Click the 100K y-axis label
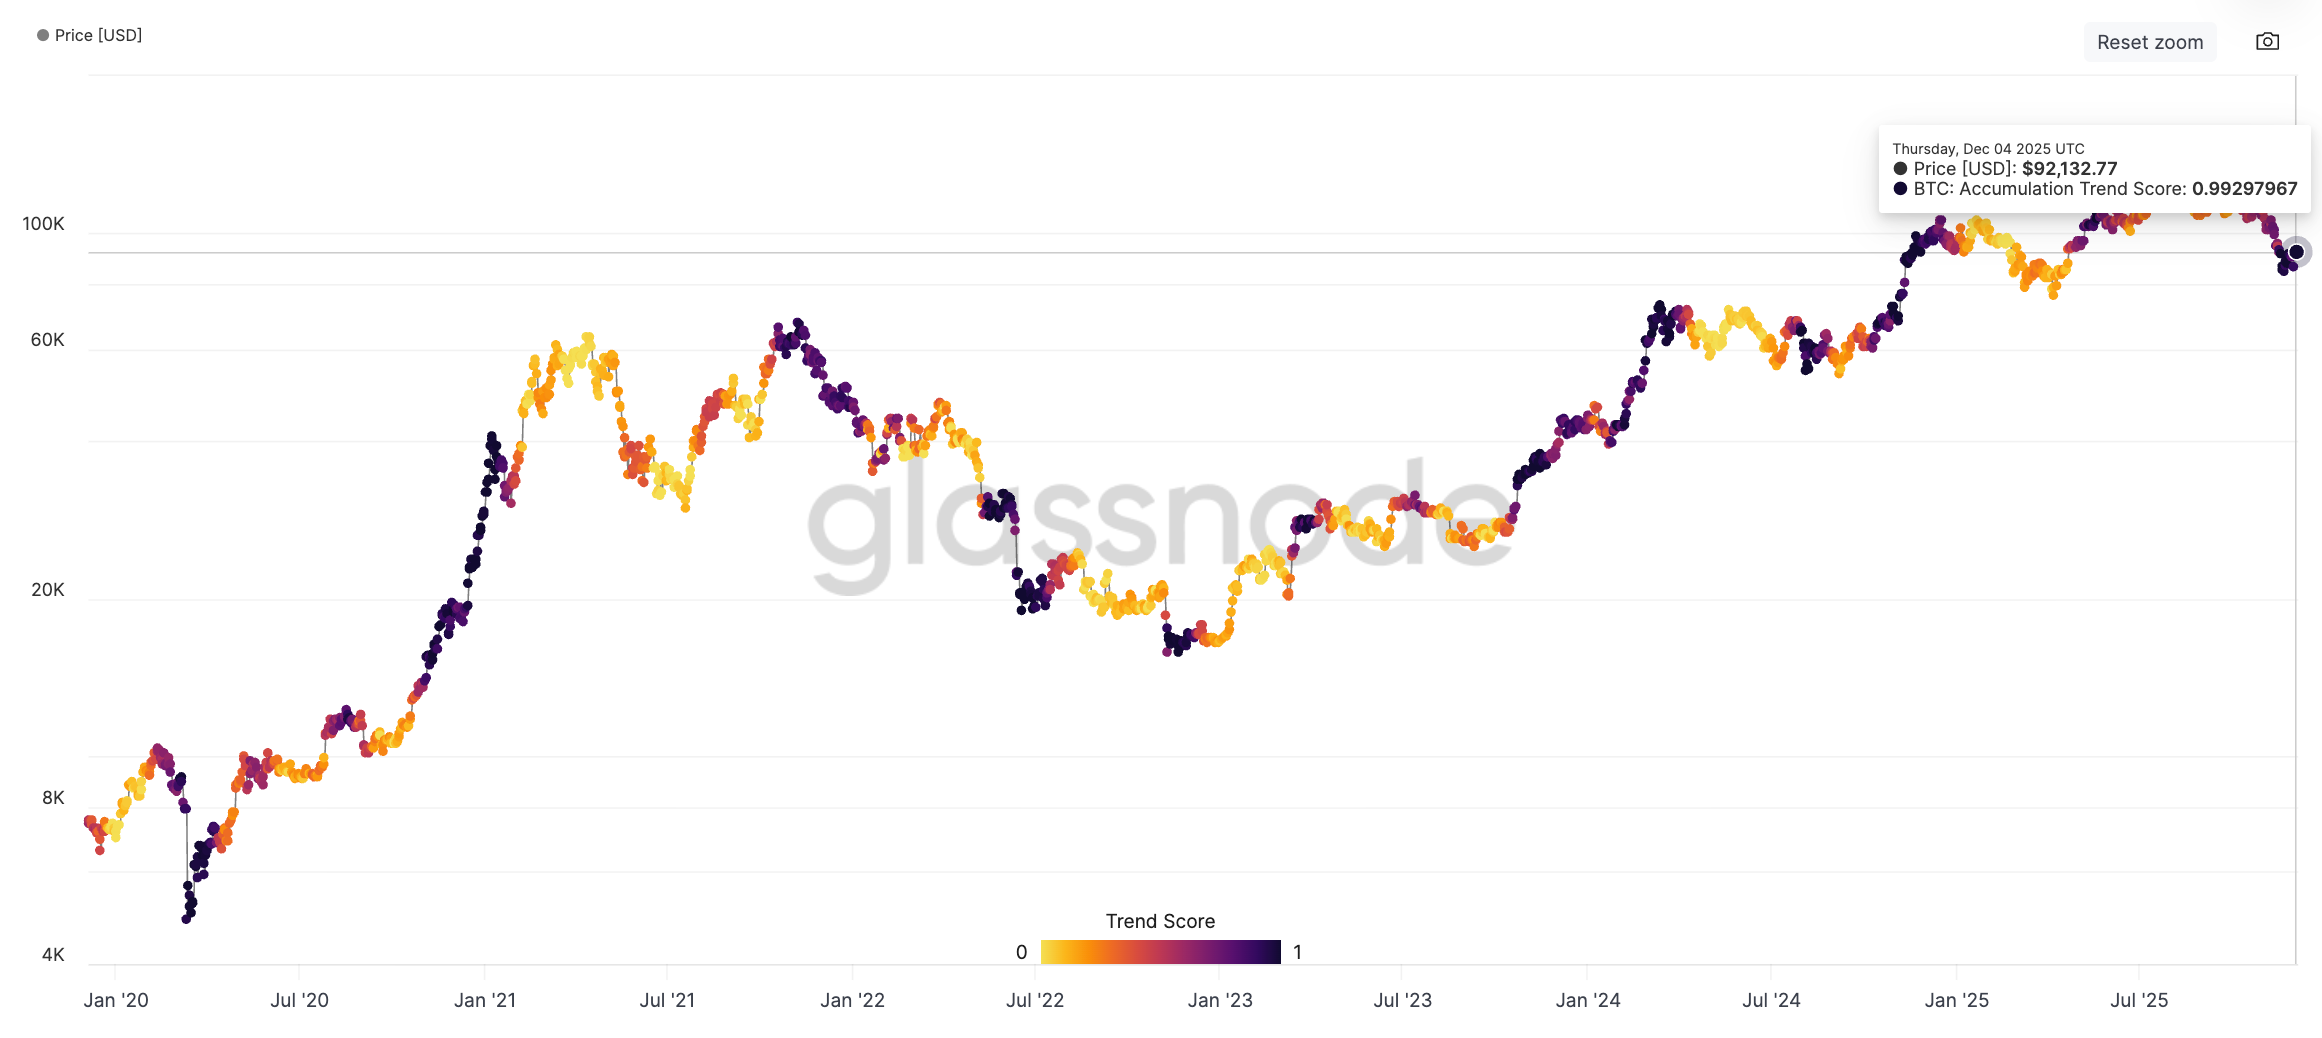This screenshot has height=1038, width=2322. pos(45,224)
